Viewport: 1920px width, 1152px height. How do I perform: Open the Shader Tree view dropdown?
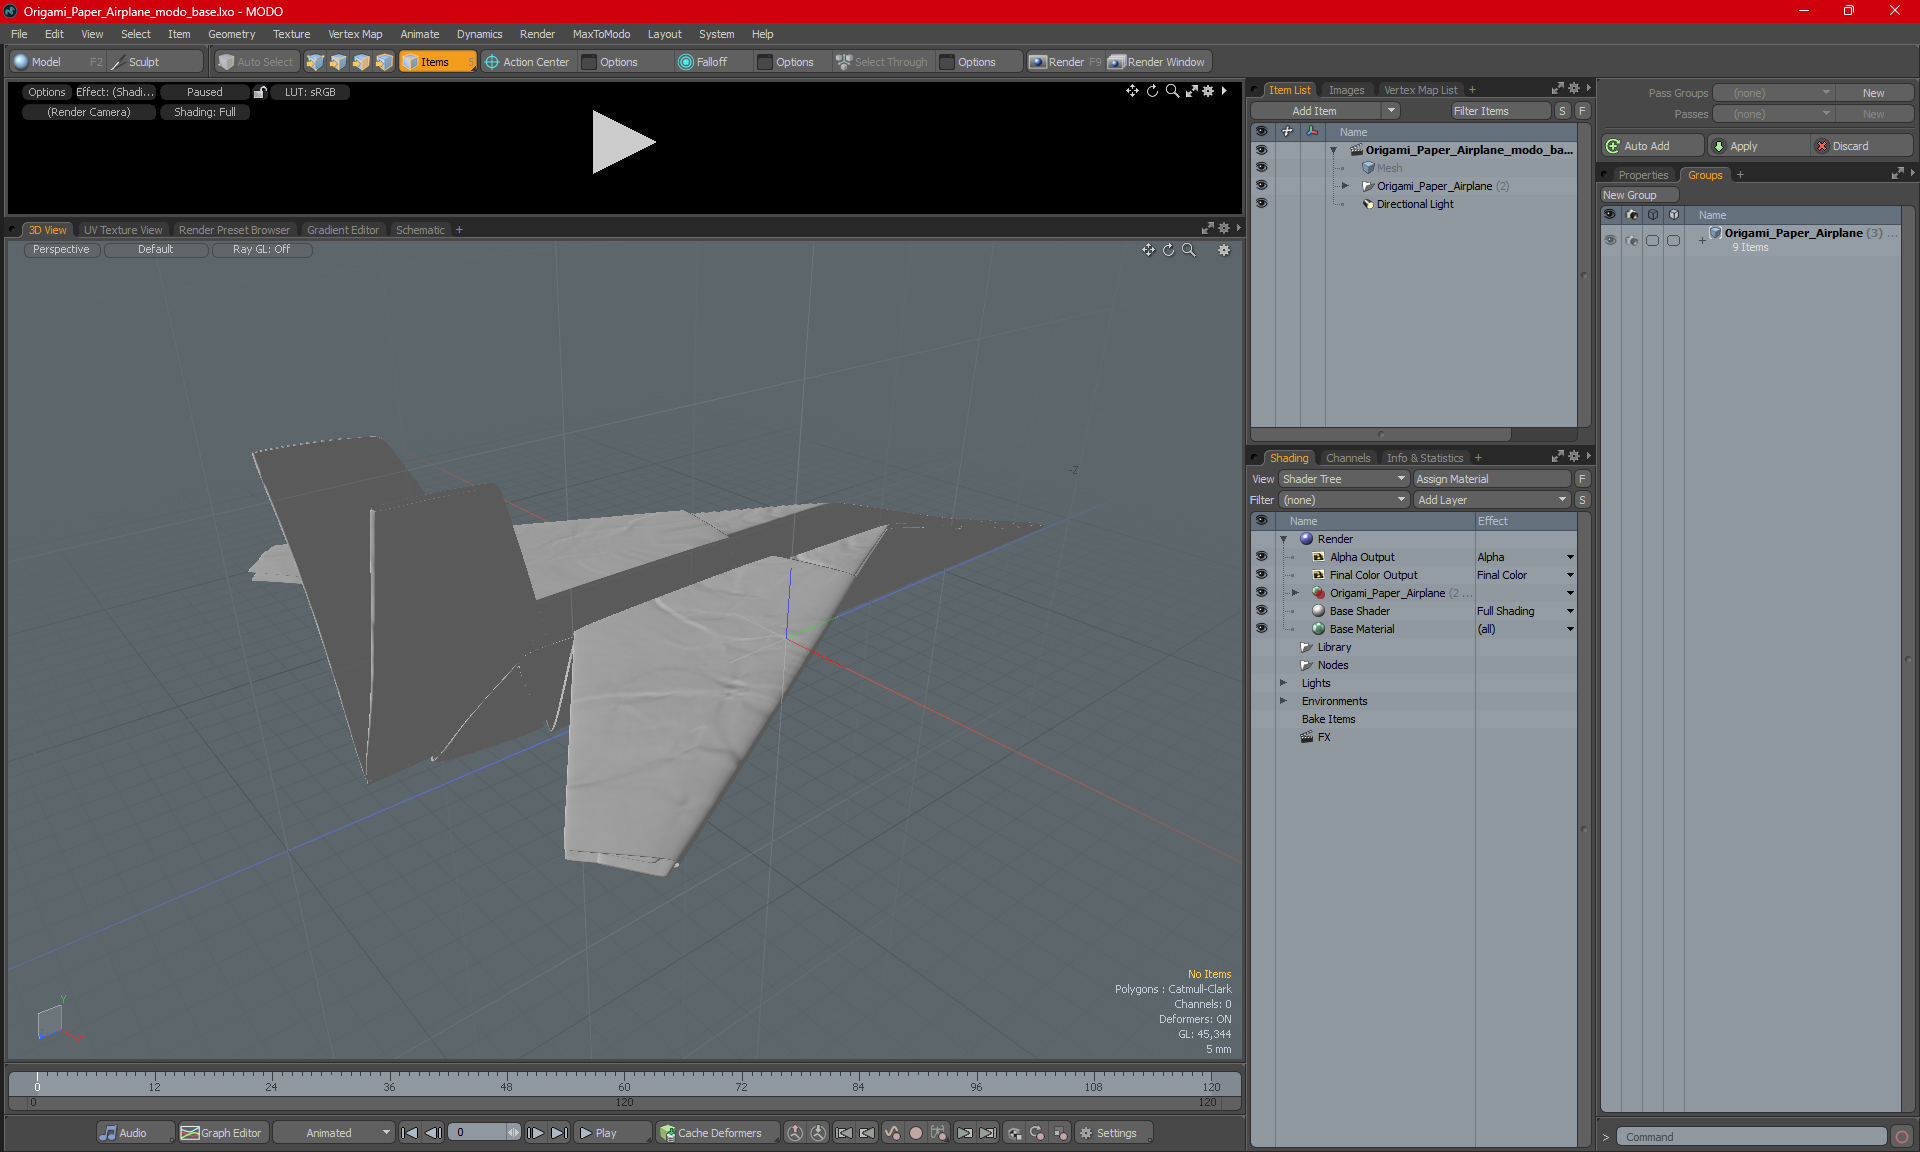point(1344,479)
